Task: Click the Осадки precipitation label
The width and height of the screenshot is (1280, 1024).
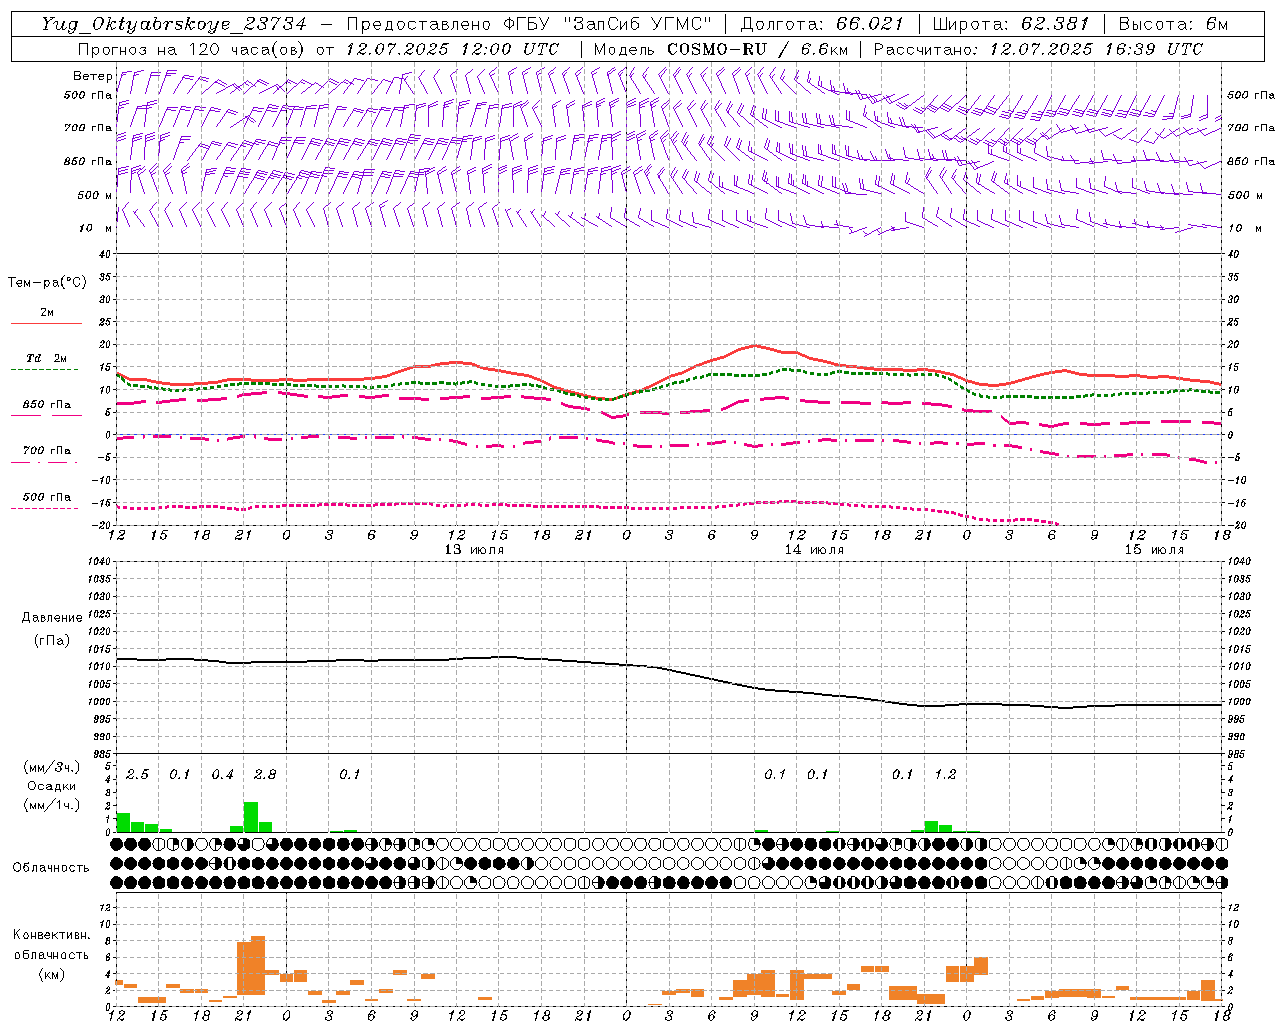Action: pos(52,786)
